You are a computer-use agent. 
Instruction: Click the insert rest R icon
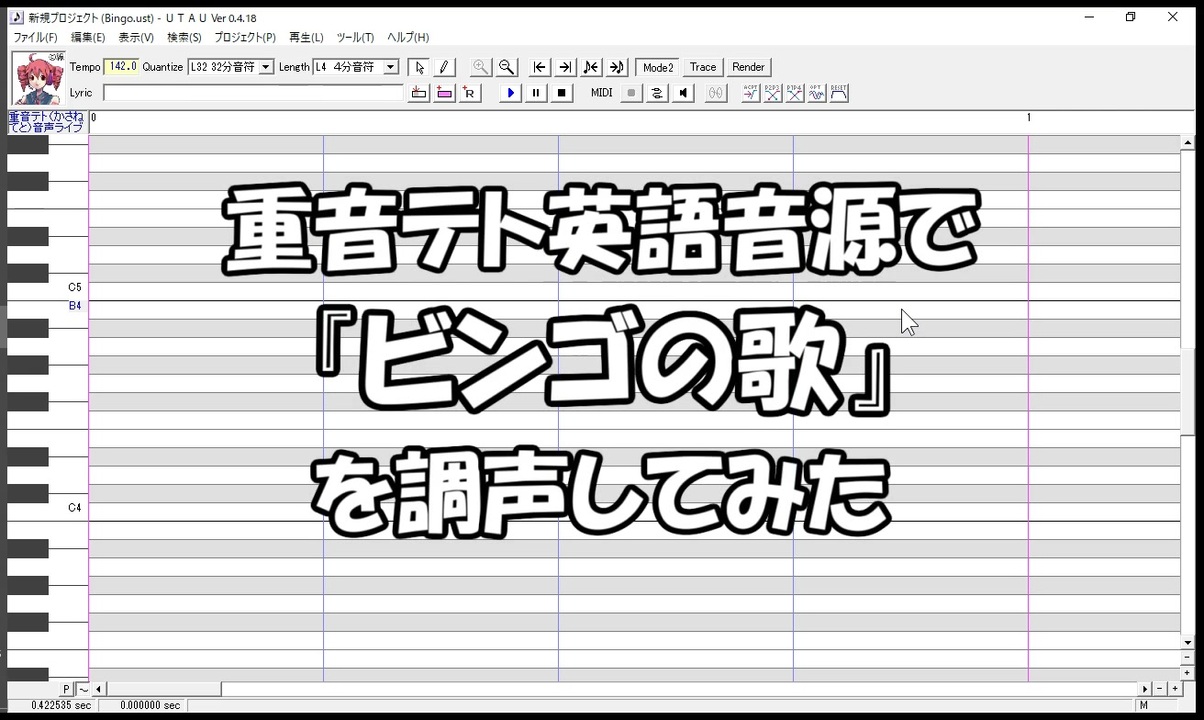pos(469,93)
